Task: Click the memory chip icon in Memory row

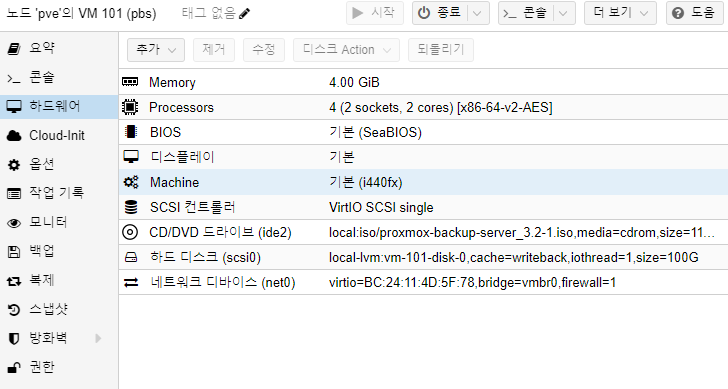Action: tap(130, 82)
